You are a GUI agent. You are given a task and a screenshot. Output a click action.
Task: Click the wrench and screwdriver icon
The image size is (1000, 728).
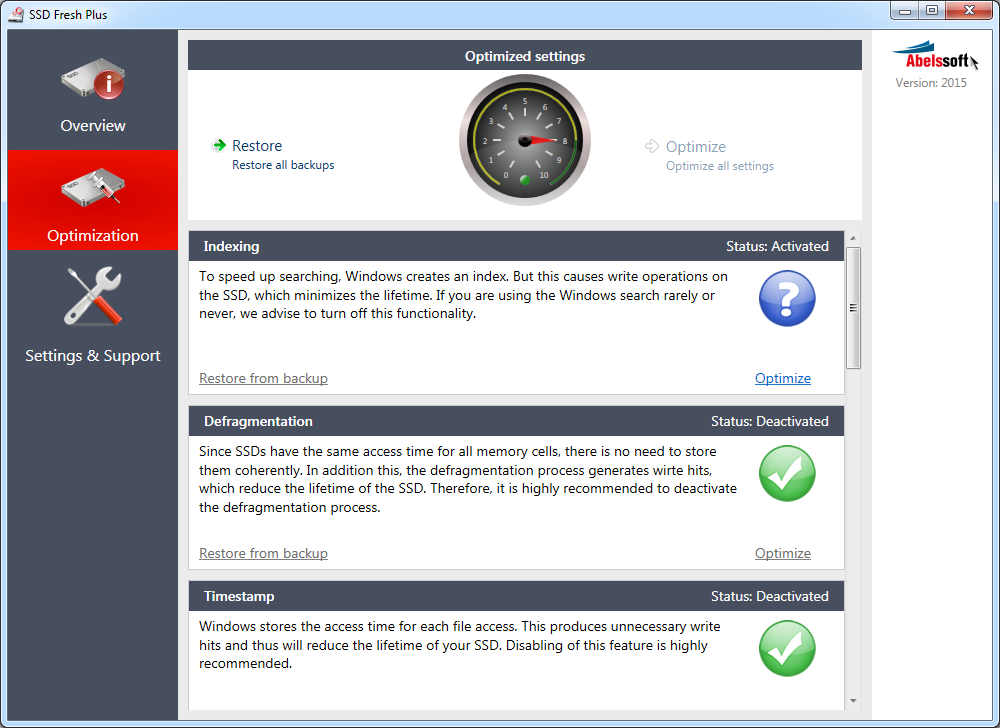(x=93, y=296)
